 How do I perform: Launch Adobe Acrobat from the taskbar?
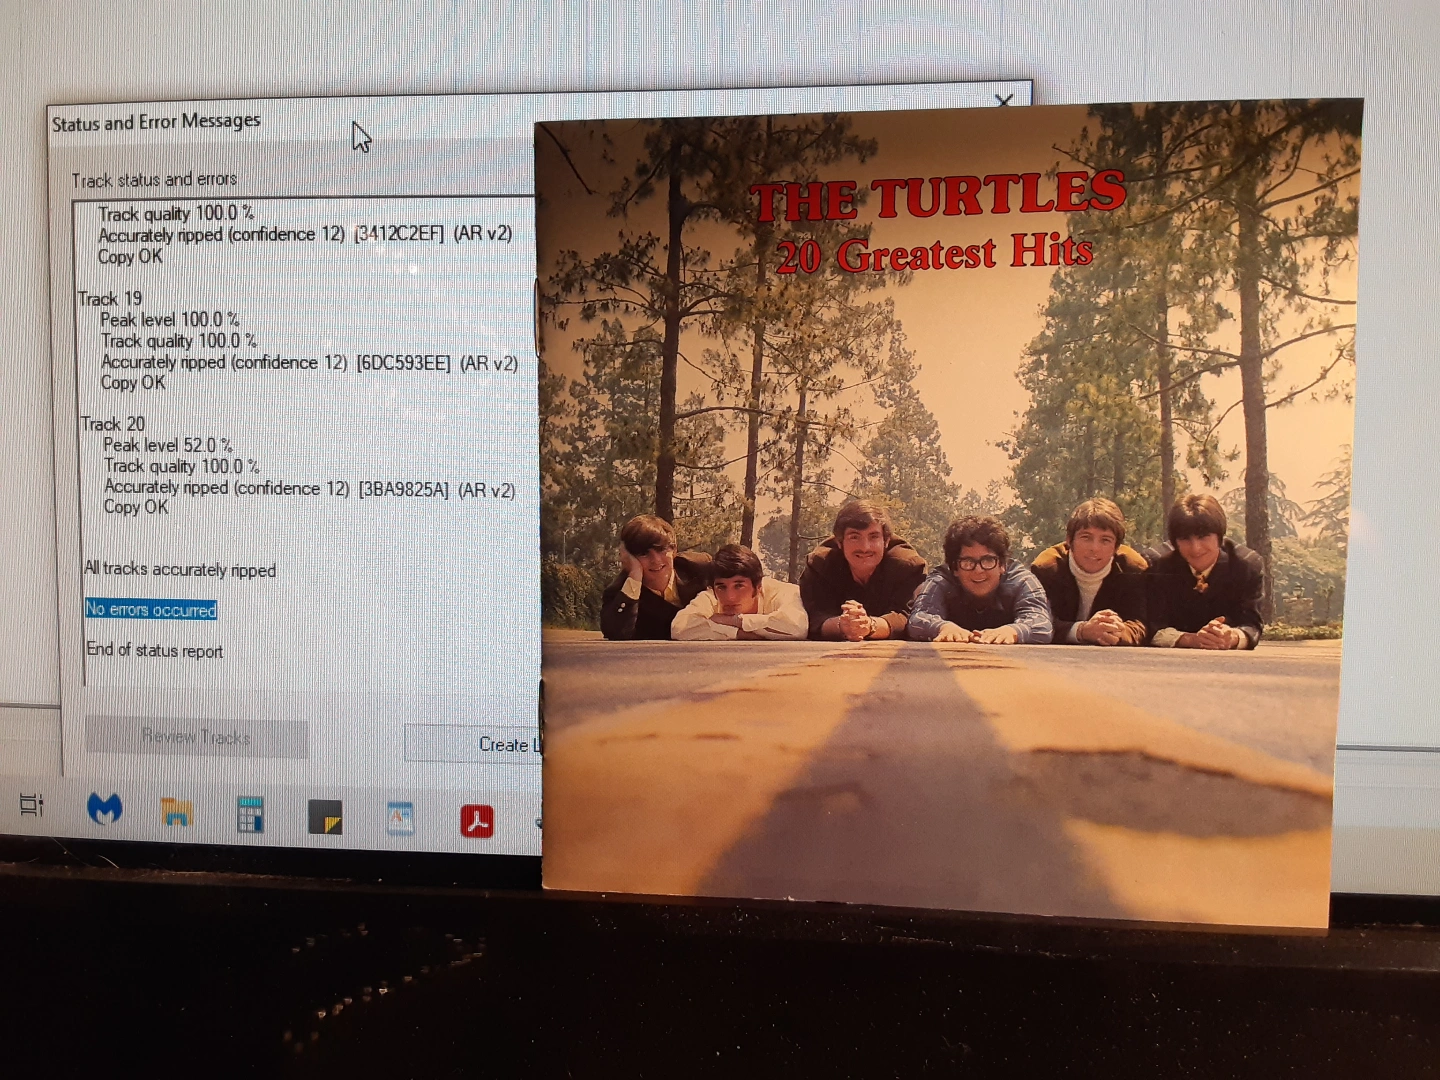point(477,820)
